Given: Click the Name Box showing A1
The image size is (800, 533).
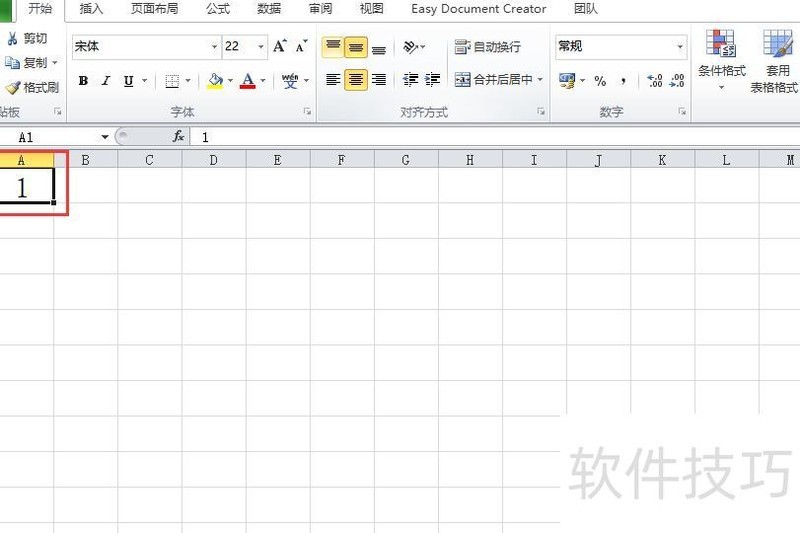Looking at the screenshot, I should pyautogui.click(x=49, y=137).
